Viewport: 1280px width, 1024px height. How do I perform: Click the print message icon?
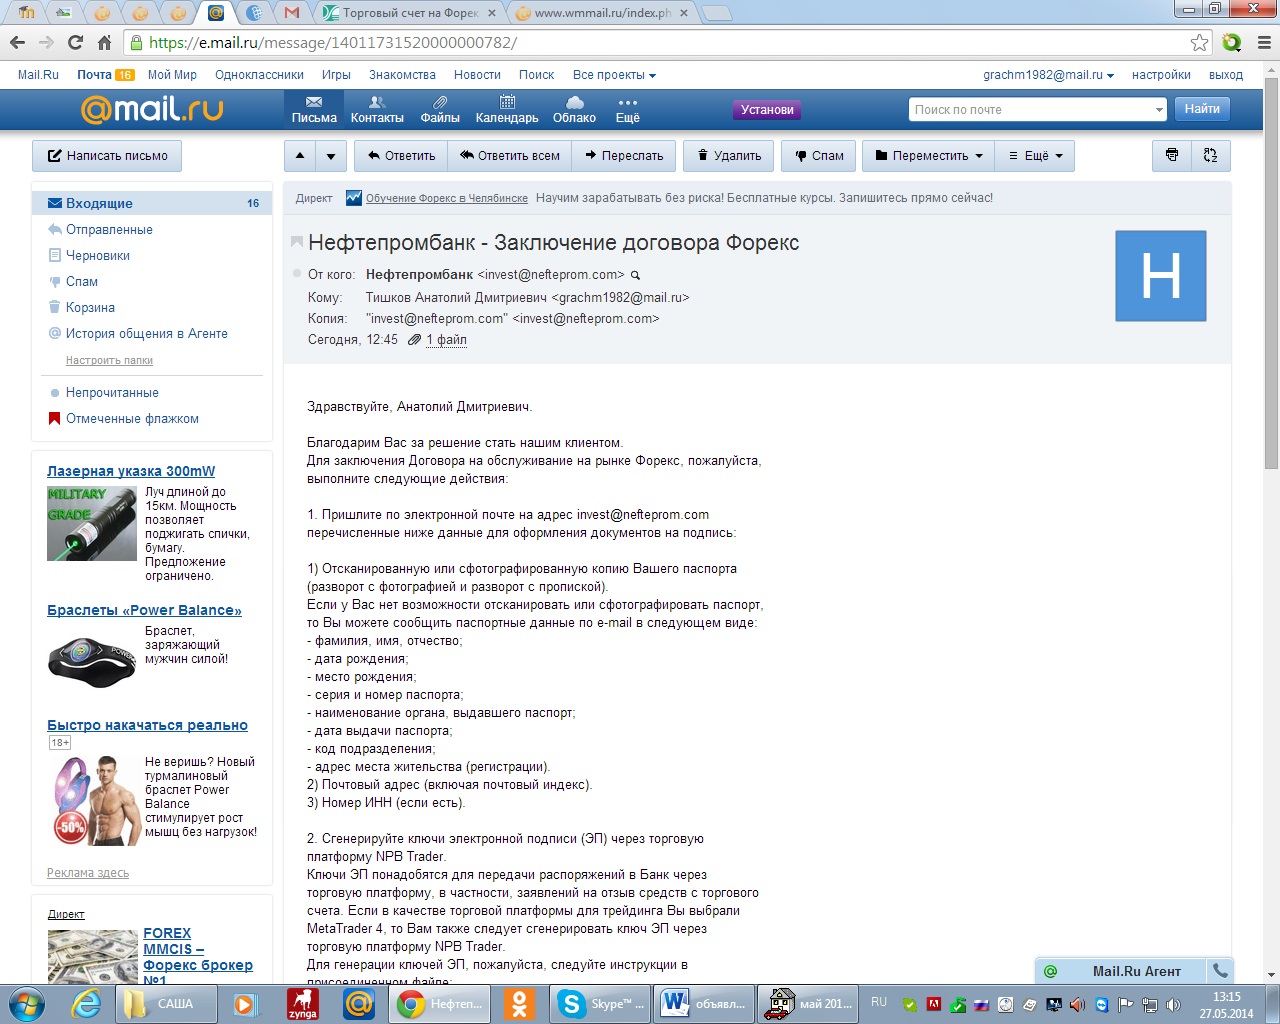pos(1172,156)
